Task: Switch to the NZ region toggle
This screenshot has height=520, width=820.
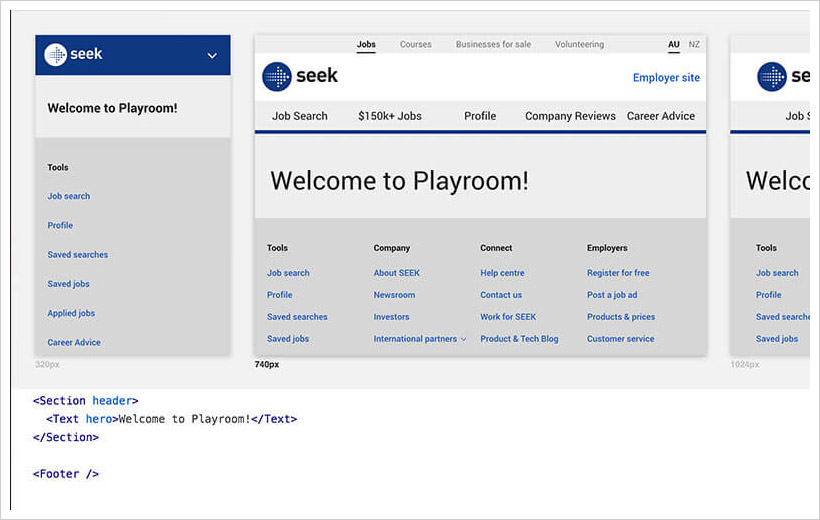Action: [x=694, y=45]
